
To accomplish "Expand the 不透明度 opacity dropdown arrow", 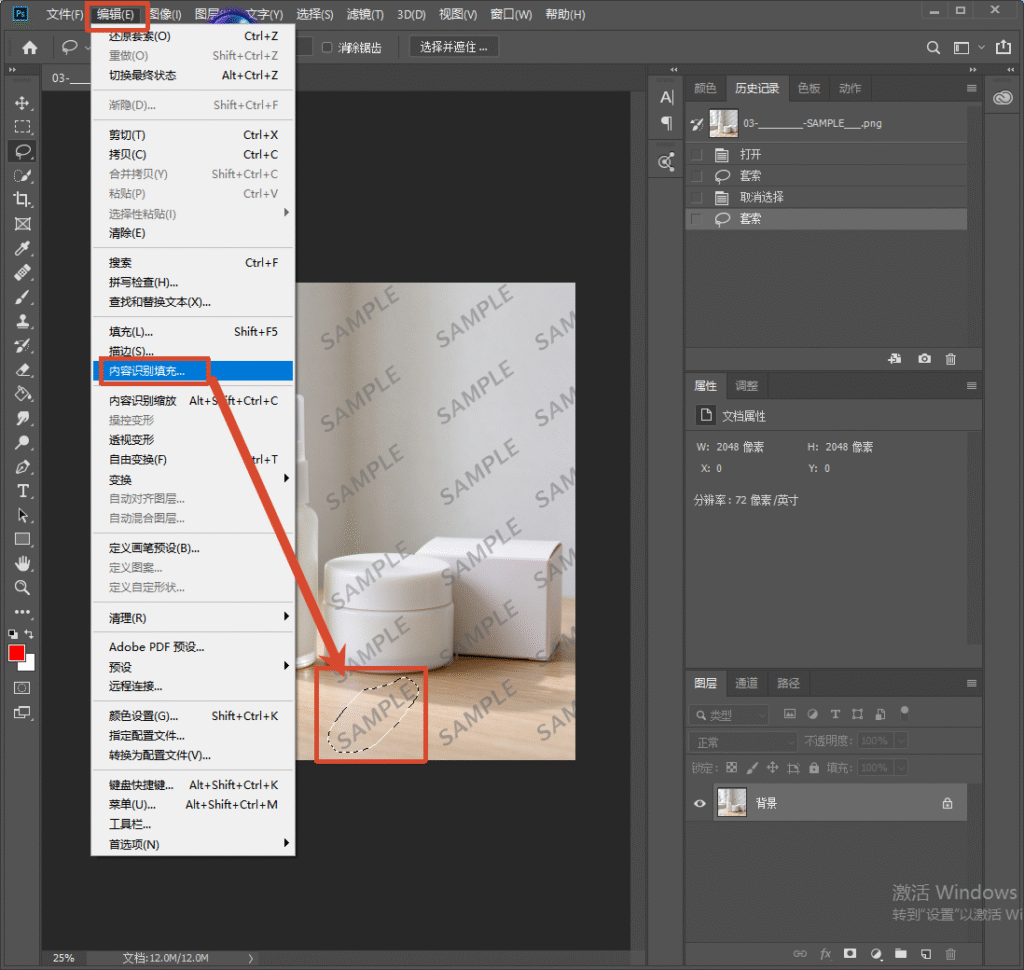I will 901,741.
